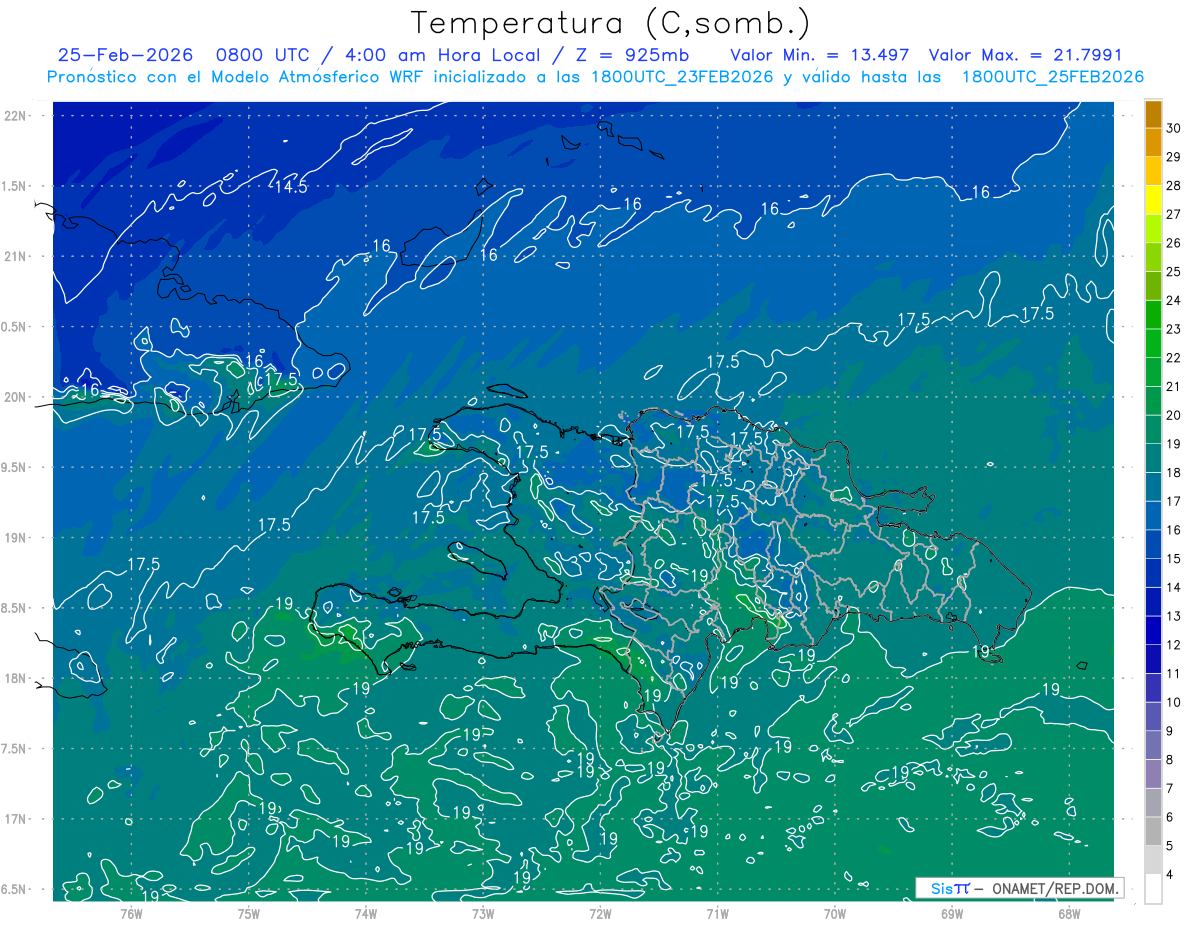
Task: Click the valid-until time '1800UTC_25FEB2026'
Action: 1052,77
